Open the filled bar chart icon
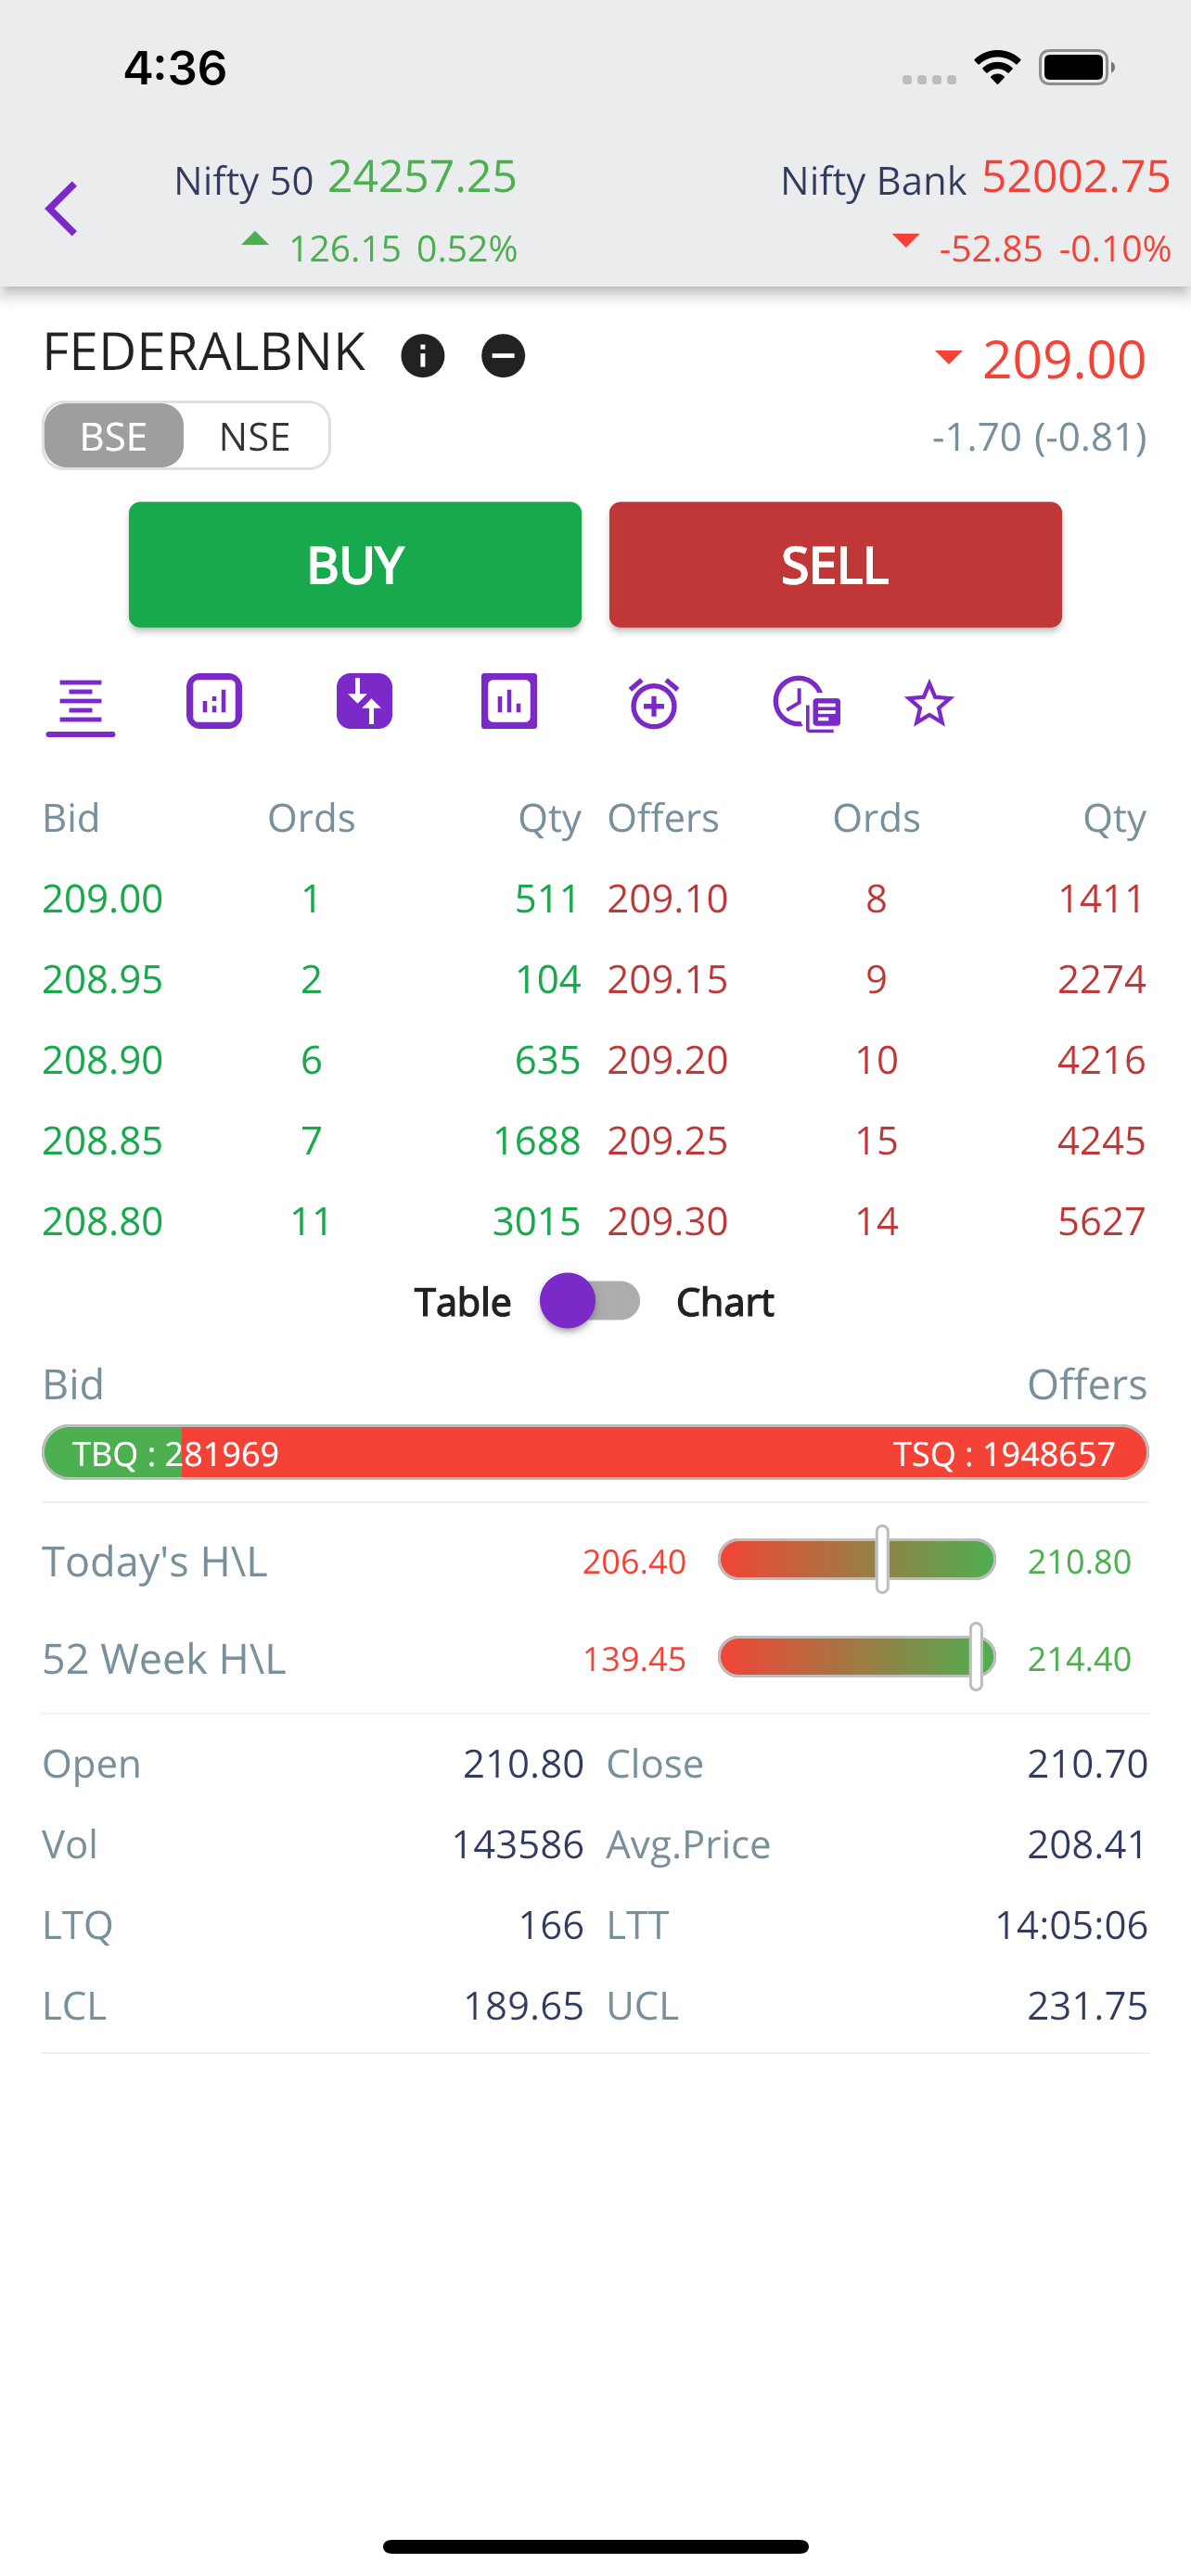The height and width of the screenshot is (2576, 1191). pyautogui.click(x=509, y=702)
